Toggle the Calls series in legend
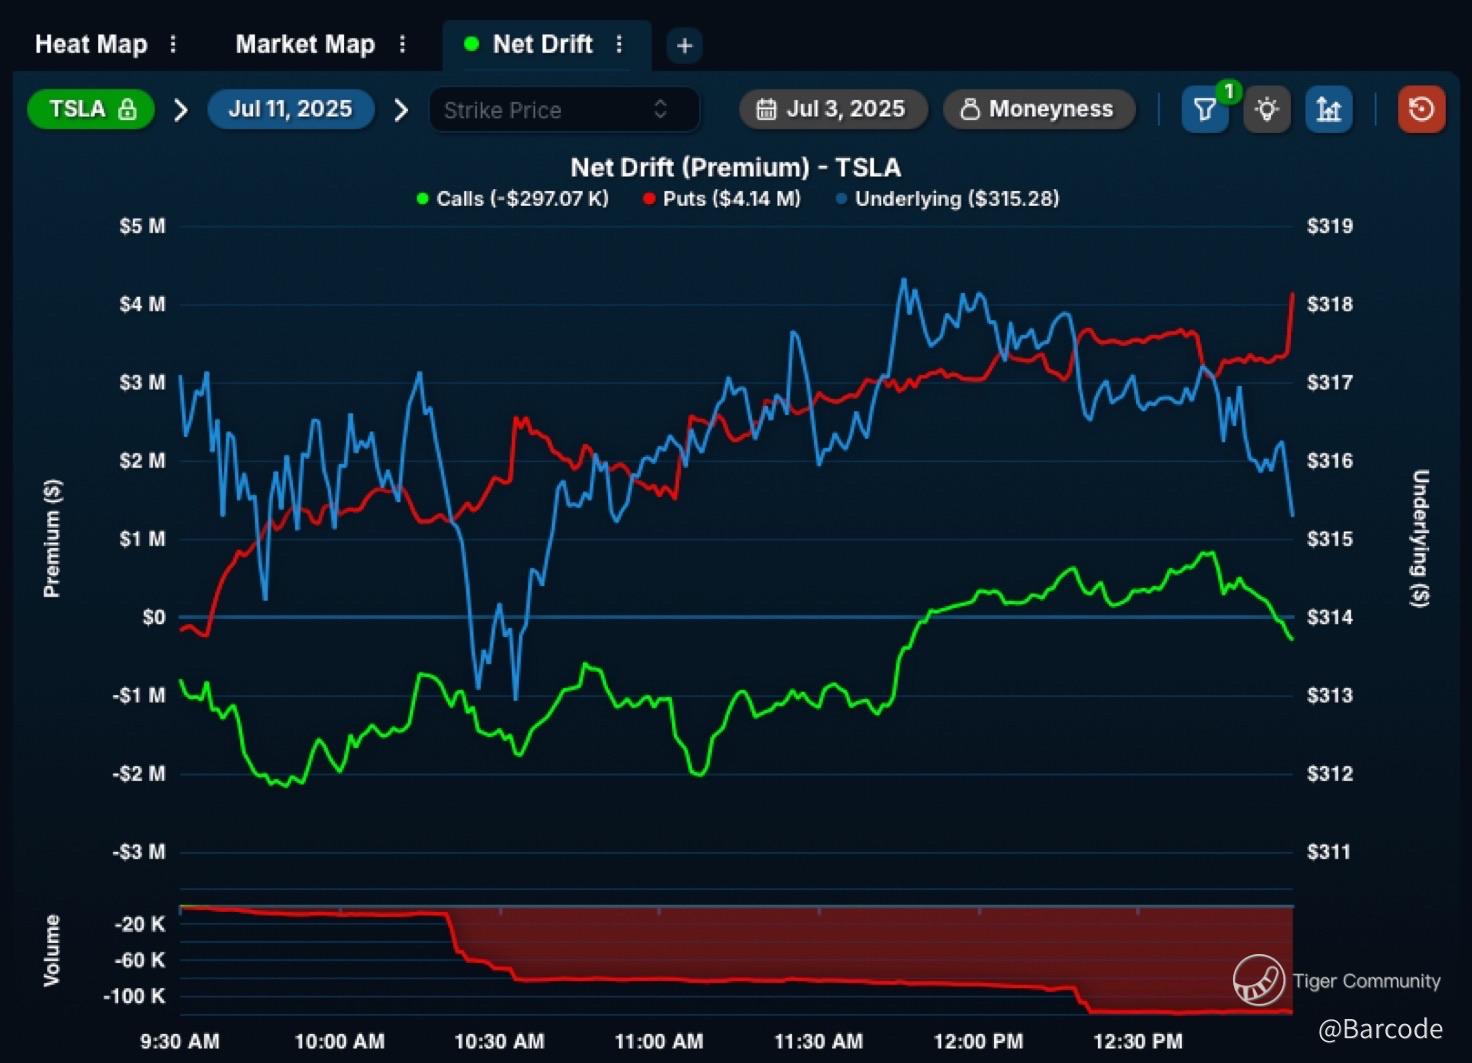The height and width of the screenshot is (1063, 1472). pyautogui.click(x=512, y=199)
